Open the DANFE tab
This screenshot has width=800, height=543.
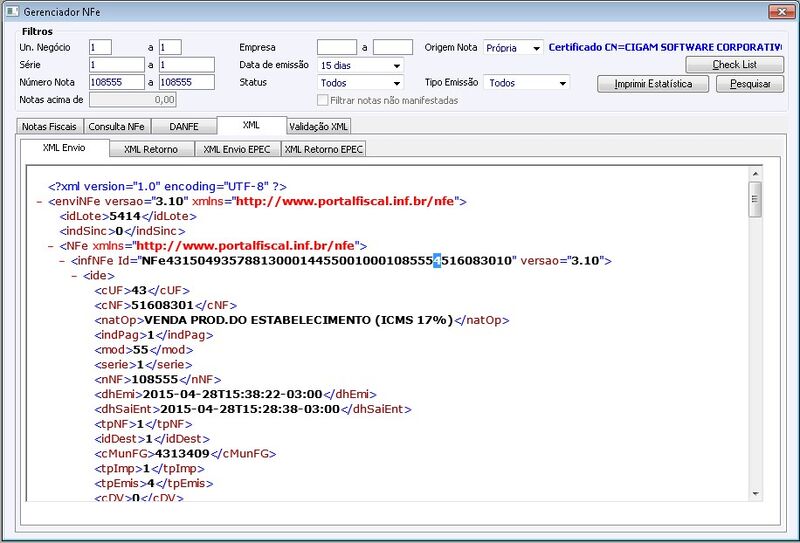[x=184, y=126]
